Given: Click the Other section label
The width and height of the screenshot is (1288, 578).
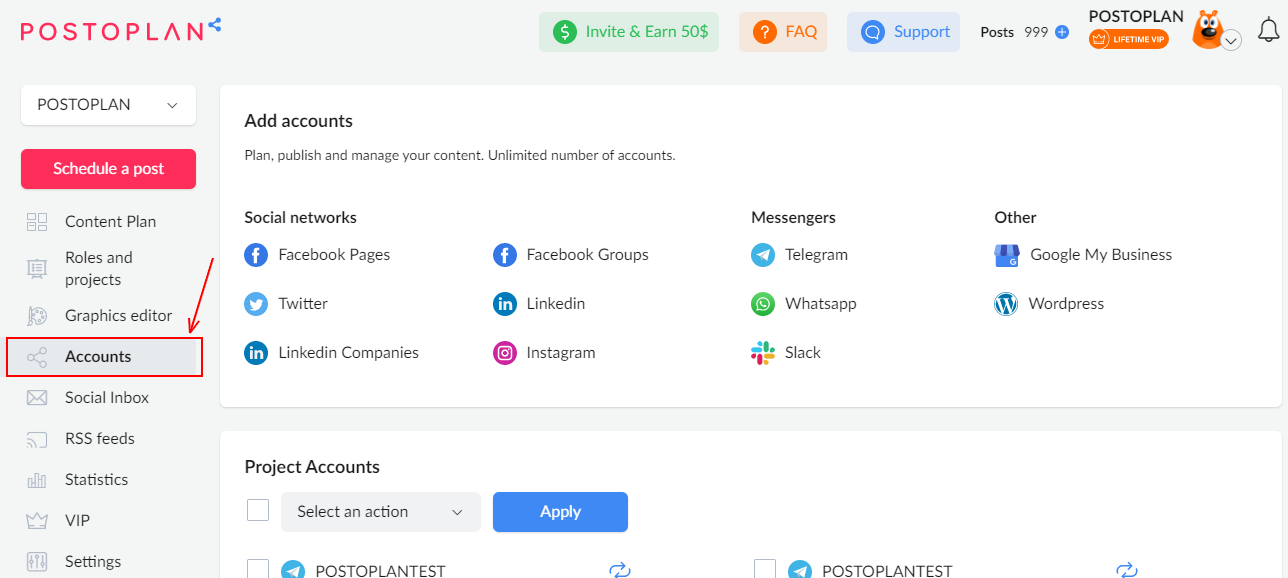Looking at the screenshot, I should [1015, 218].
